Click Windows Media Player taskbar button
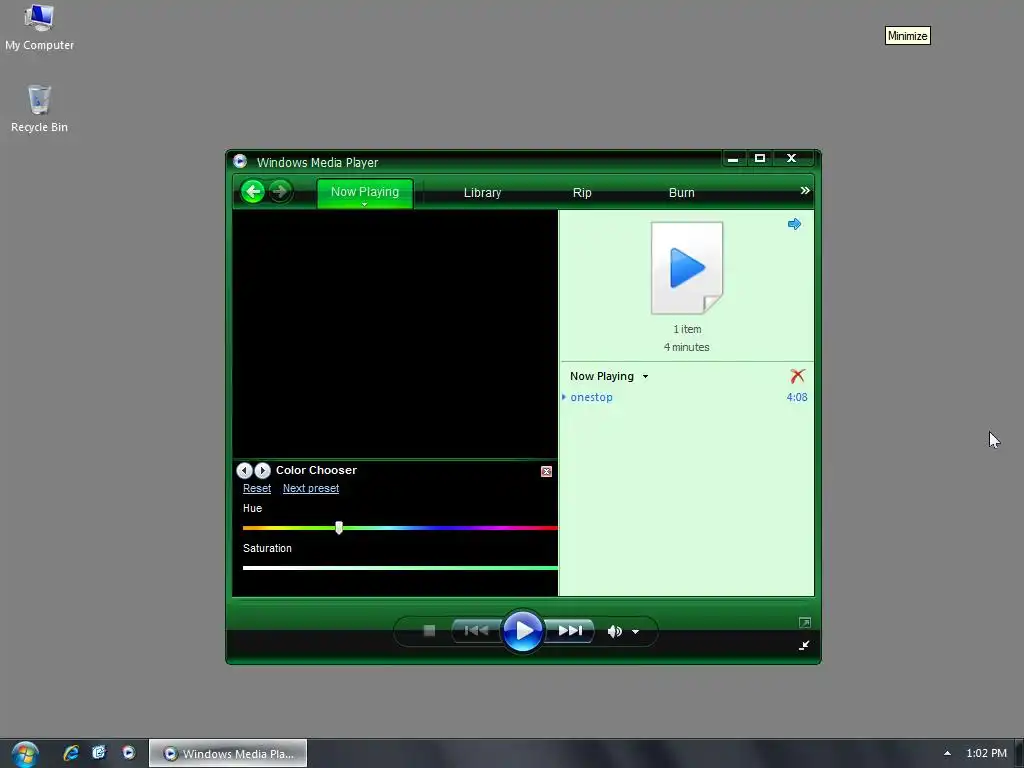Viewport: 1024px width, 768px height. pos(228,754)
